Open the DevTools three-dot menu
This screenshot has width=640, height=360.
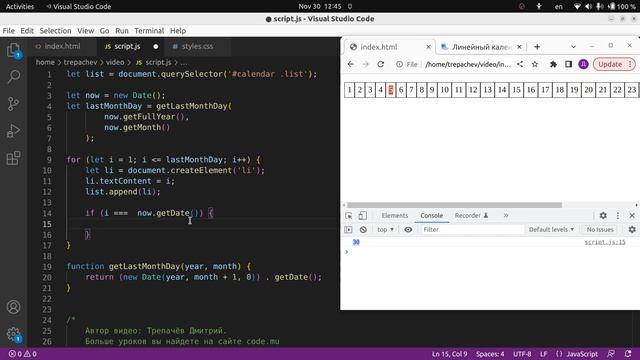coord(618,216)
